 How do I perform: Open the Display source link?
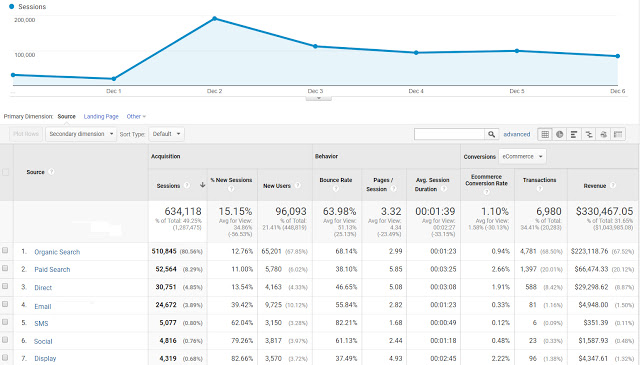(45, 358)
